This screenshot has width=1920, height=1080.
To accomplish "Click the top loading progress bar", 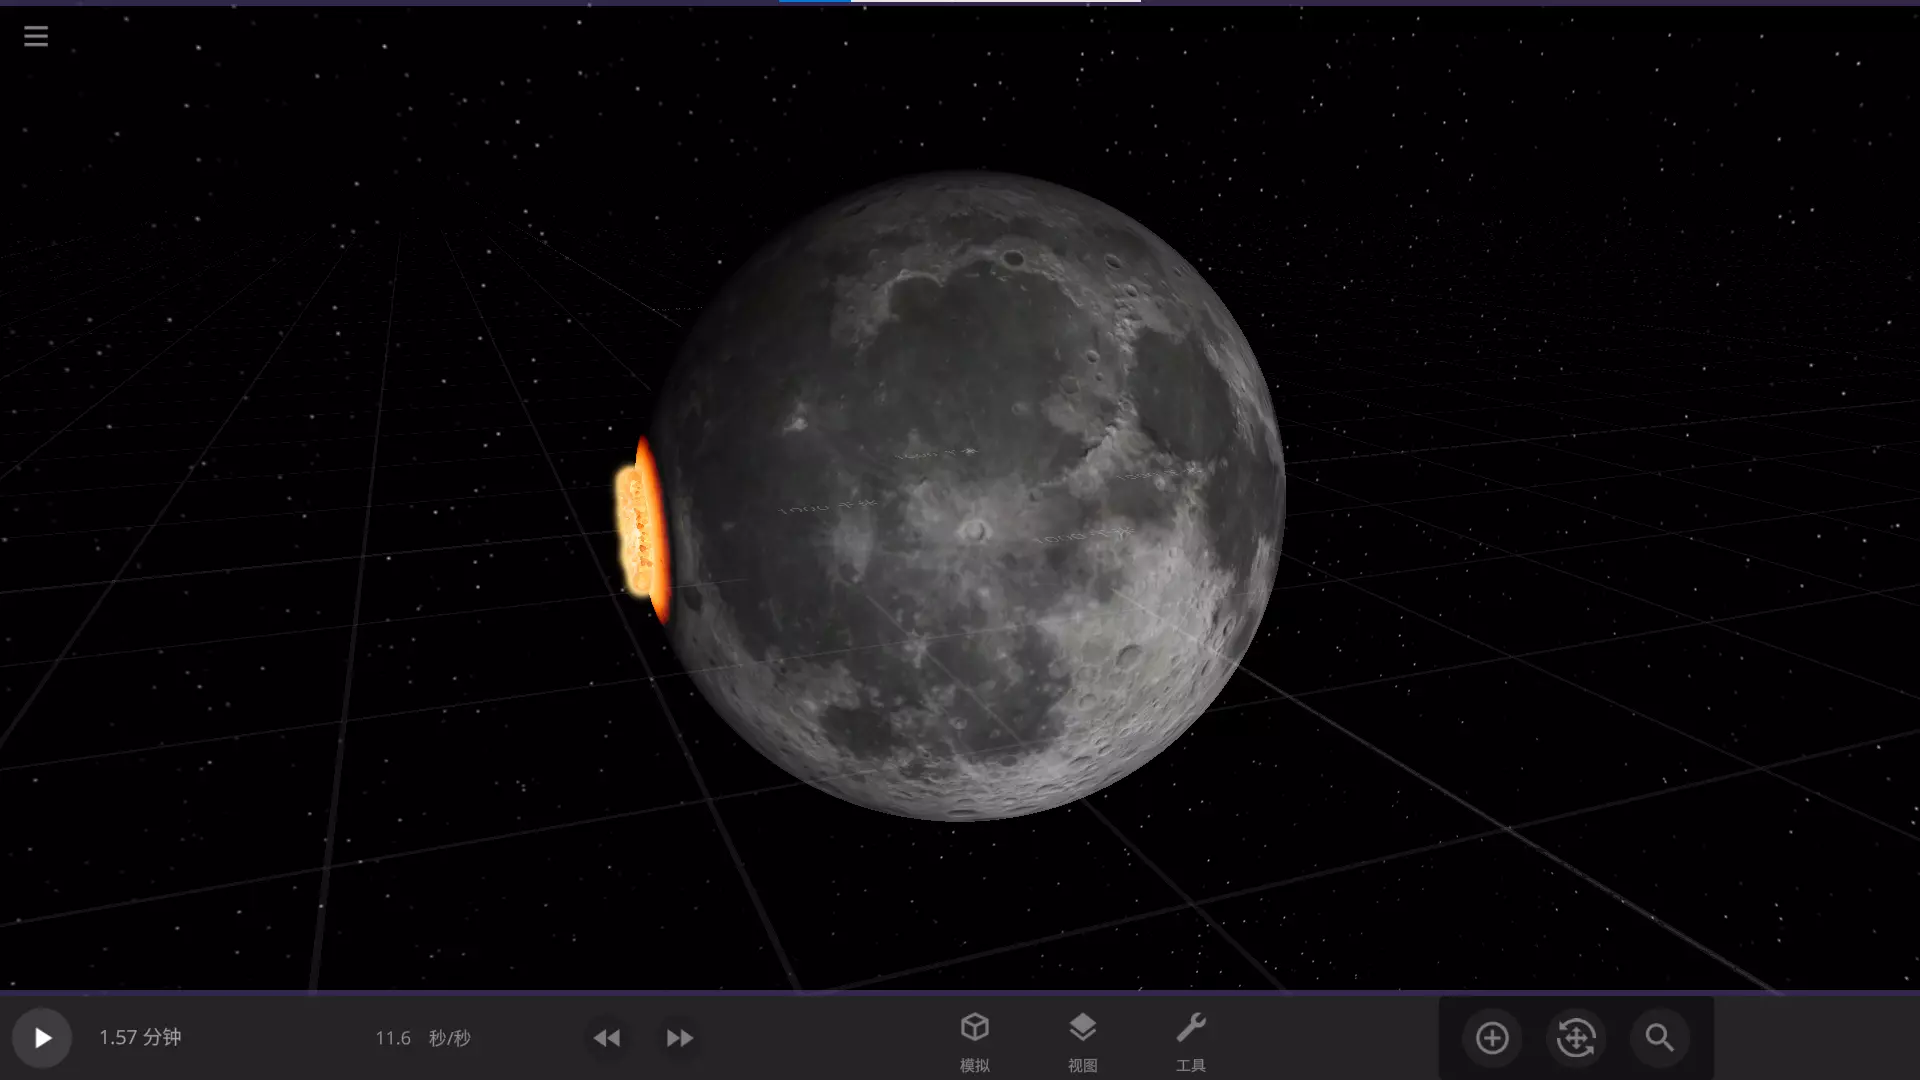I will [960, 2].
